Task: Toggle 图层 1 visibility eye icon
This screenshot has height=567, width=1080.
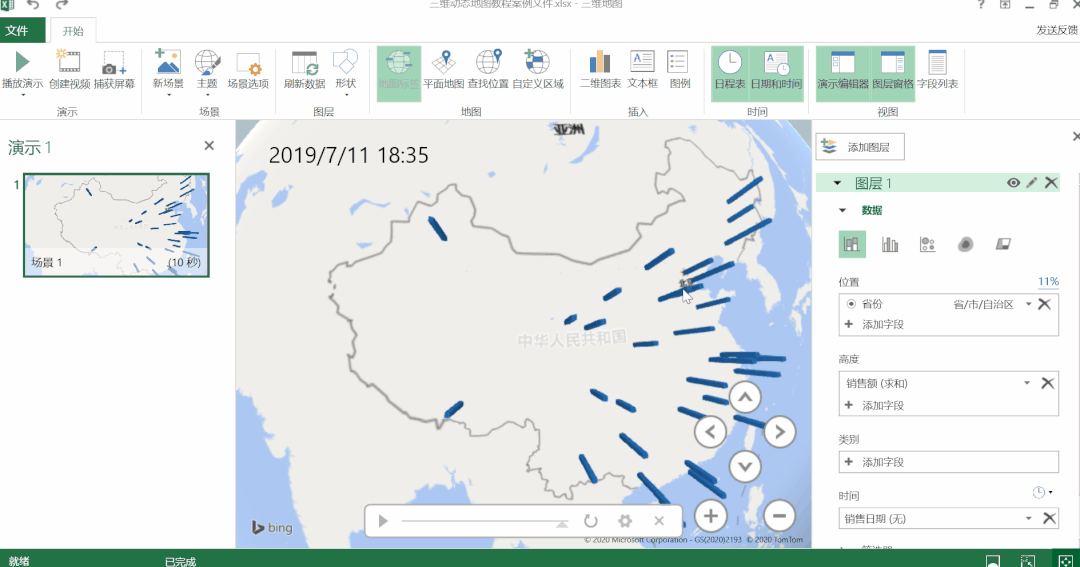Action: click(1013, 183)
